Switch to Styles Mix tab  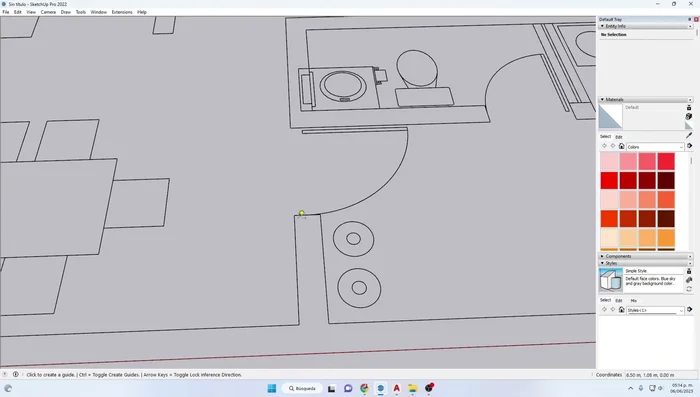point(633,301)
